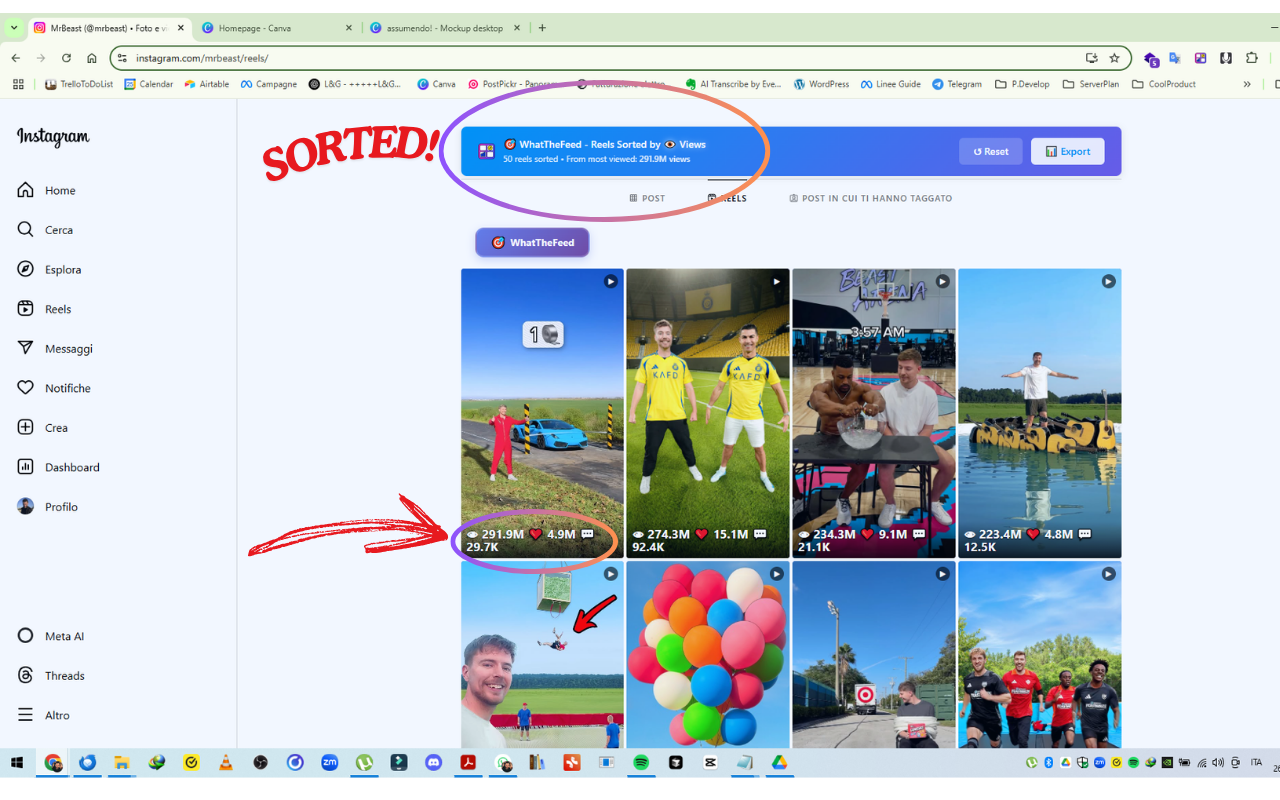Open the WordPress bookmark

coord(822,84)
